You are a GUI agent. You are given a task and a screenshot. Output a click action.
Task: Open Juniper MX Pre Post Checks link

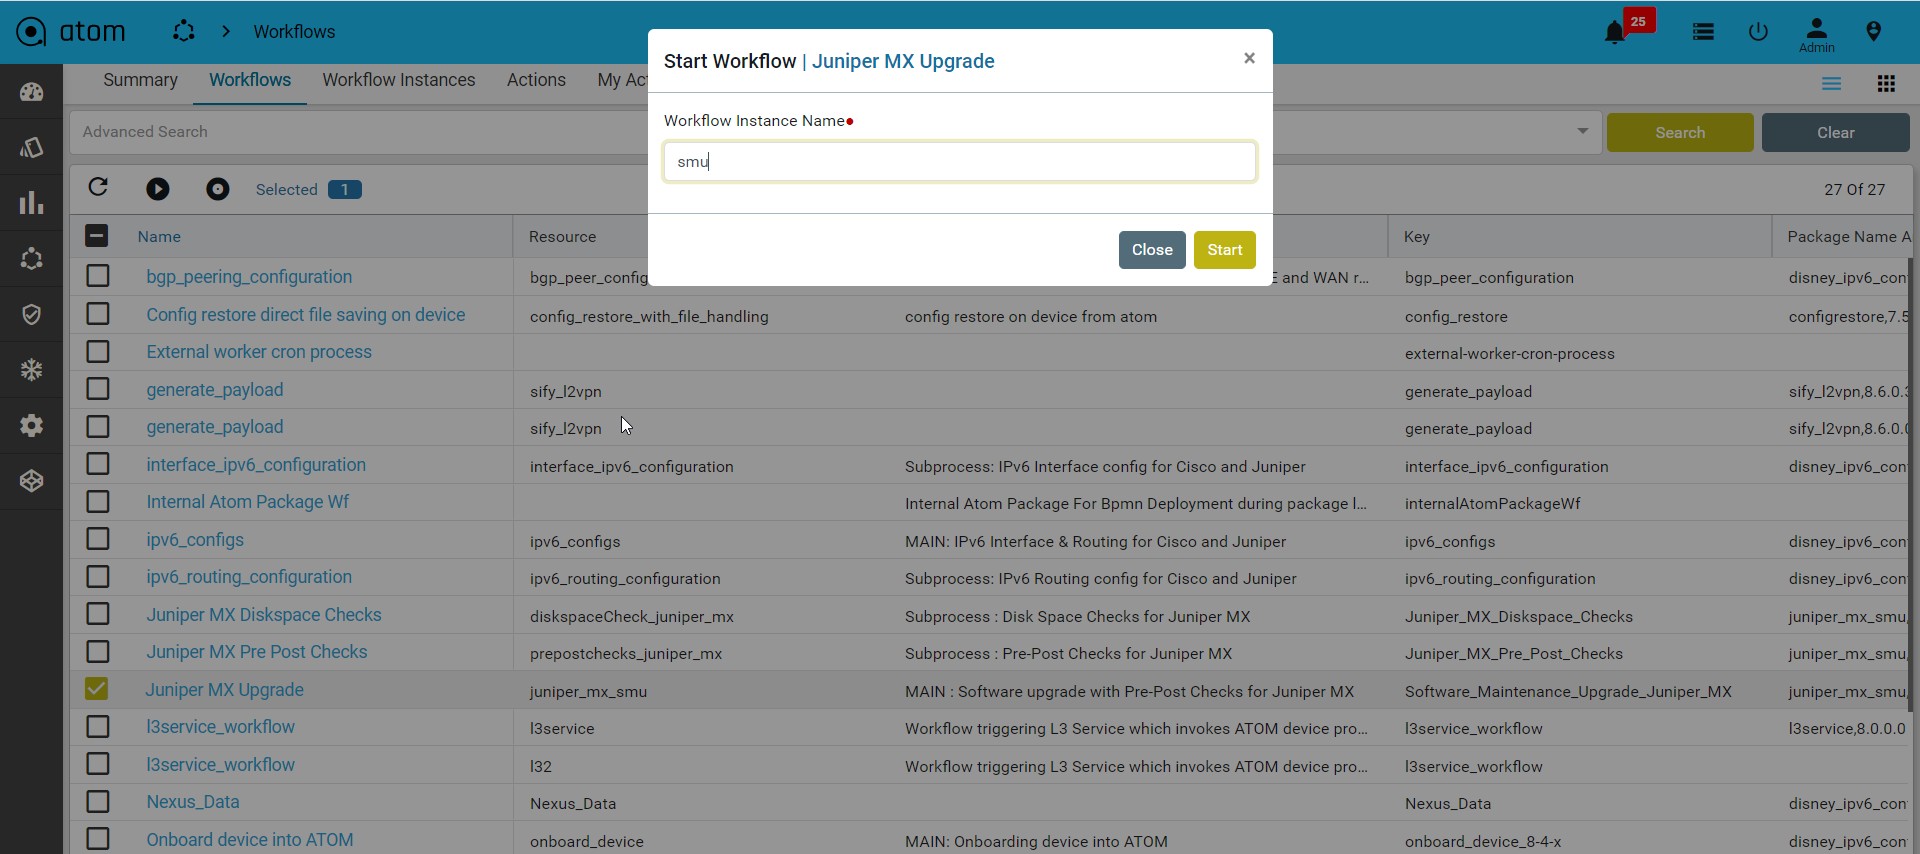tap(257, 652)
